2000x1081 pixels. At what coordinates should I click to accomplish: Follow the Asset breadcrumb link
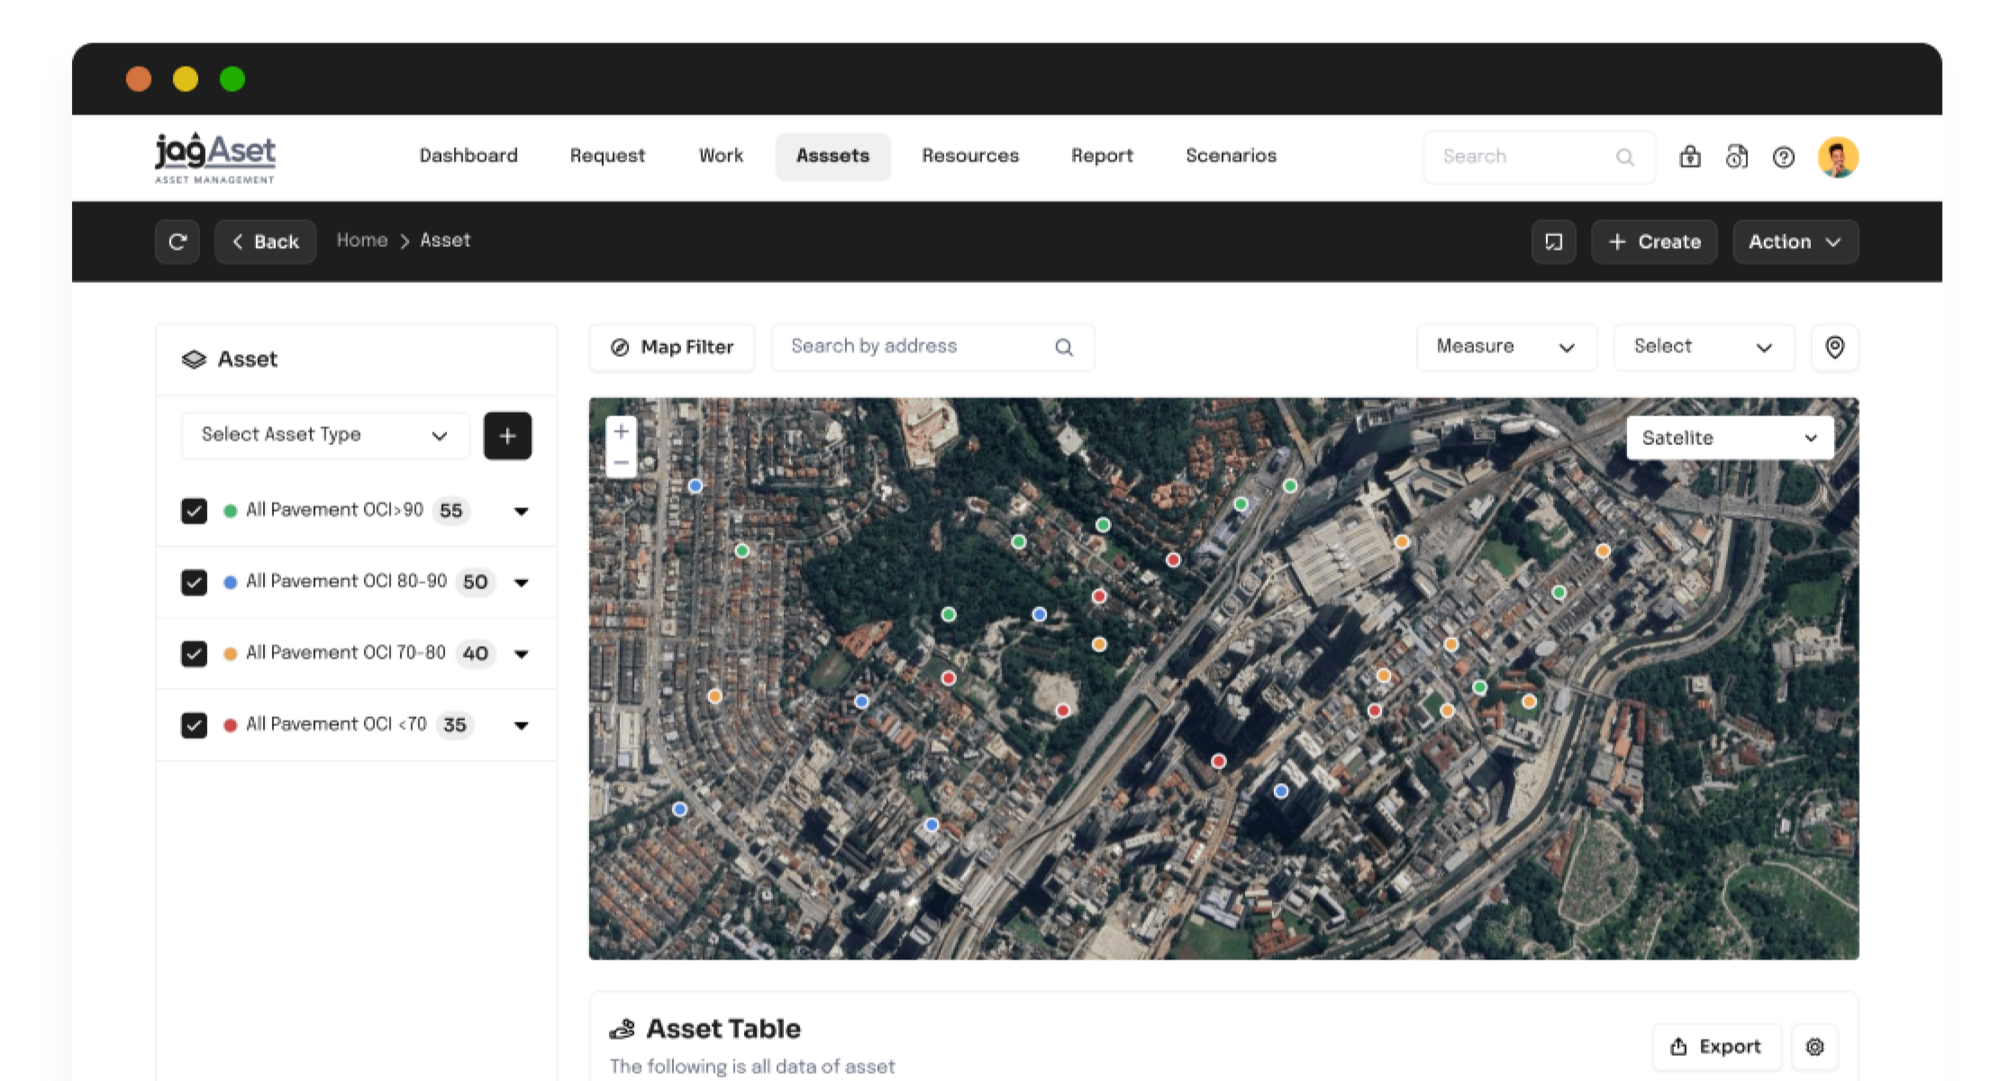[x=445, y=241]
